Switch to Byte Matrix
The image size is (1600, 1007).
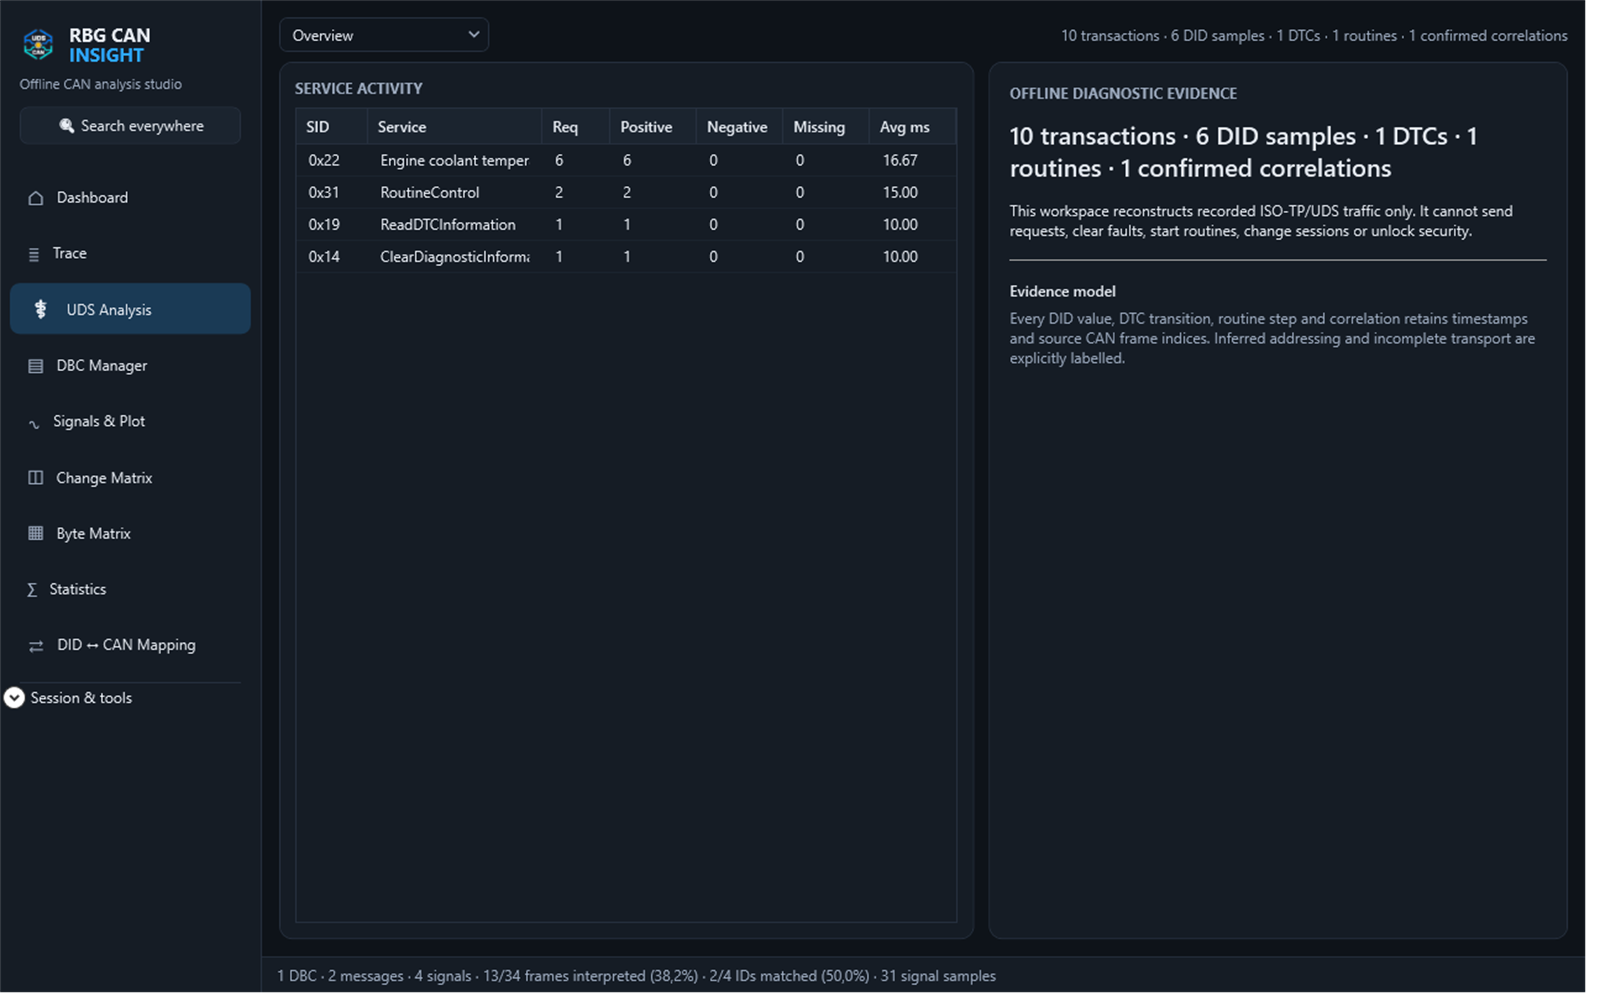130,534
